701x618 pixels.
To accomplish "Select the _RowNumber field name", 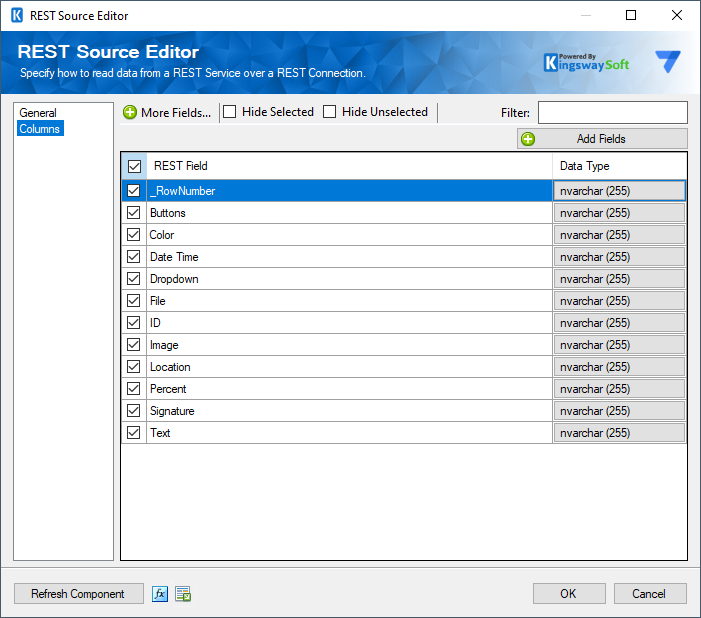I will [182, 191].
